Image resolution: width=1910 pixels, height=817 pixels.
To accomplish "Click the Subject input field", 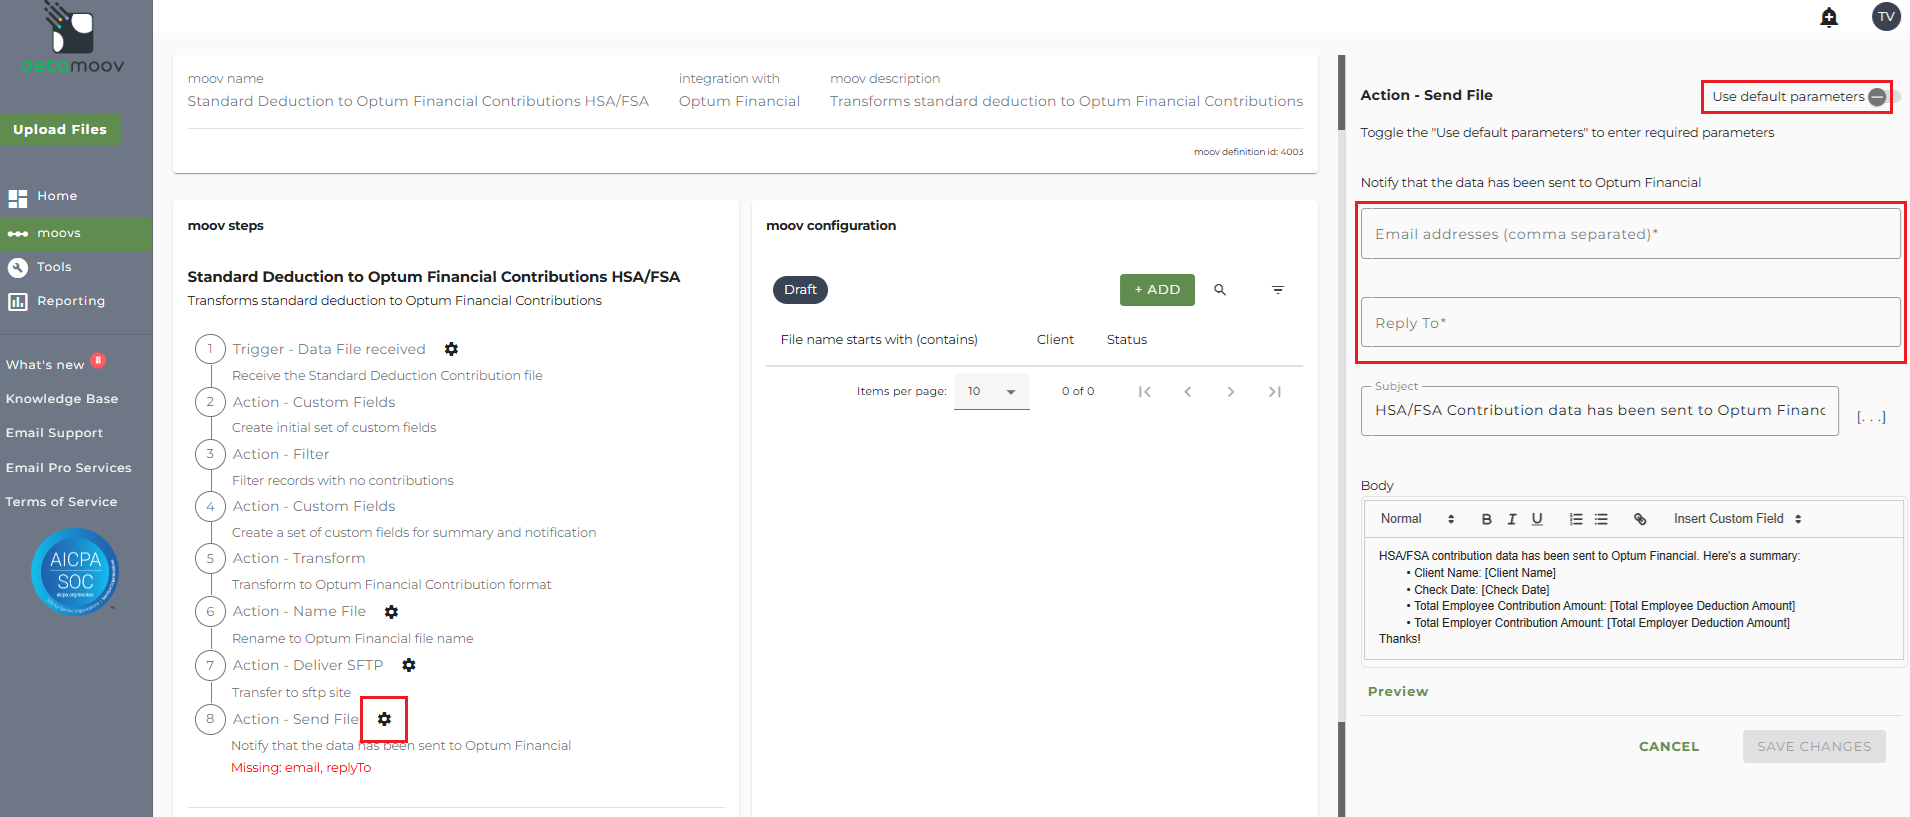I will pyautogui.click(x=1599, y=411).
